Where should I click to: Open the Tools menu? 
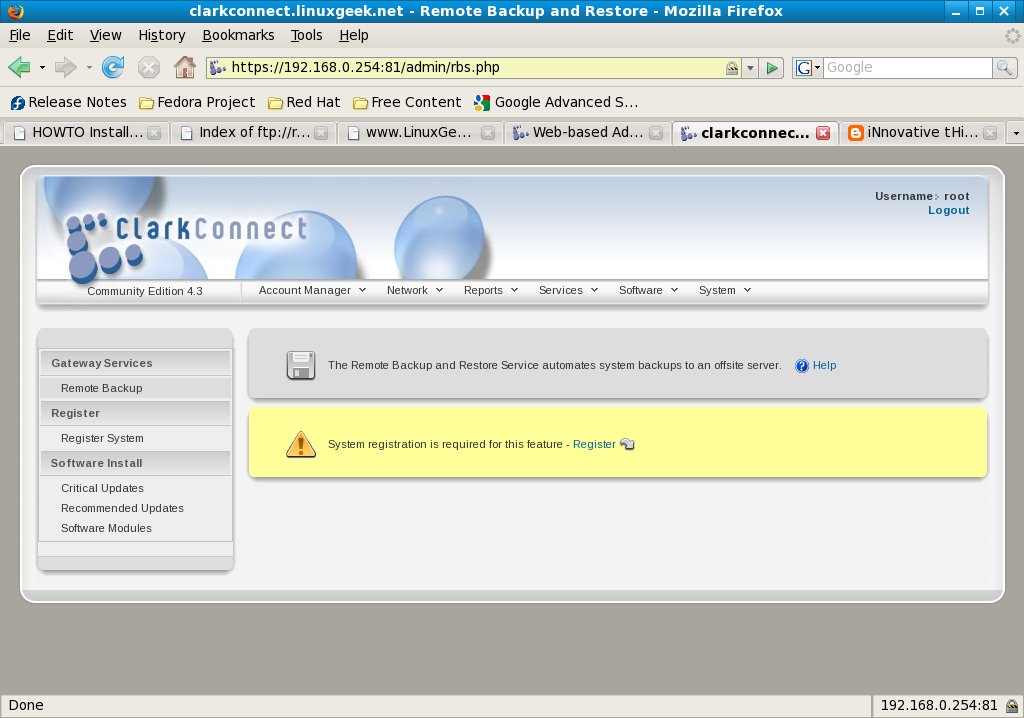coord(306,35)
